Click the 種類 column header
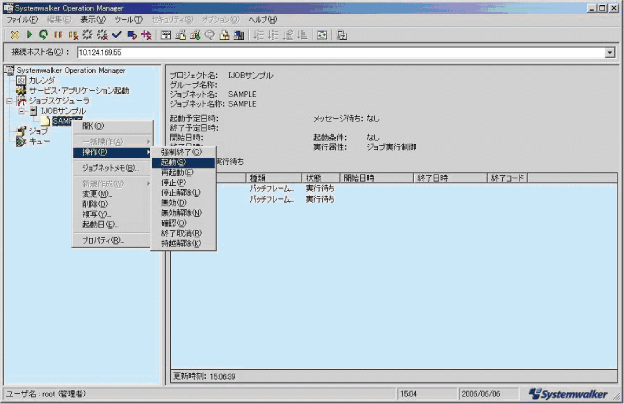Screen dimensions: 624x404 pyautogui.click(x=274, y=178)
